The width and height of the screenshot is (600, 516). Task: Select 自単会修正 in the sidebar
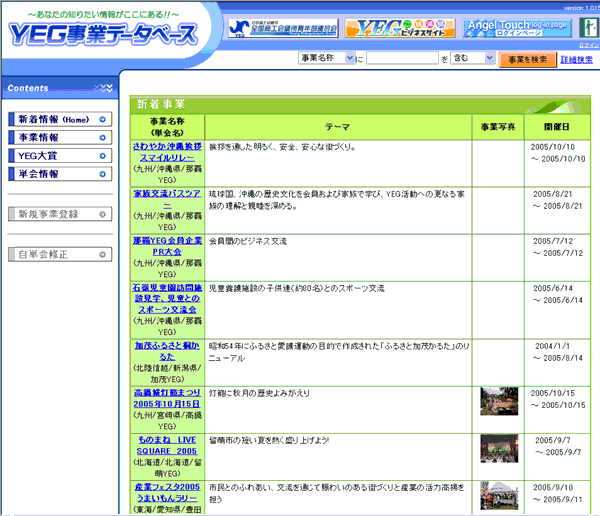59,255
